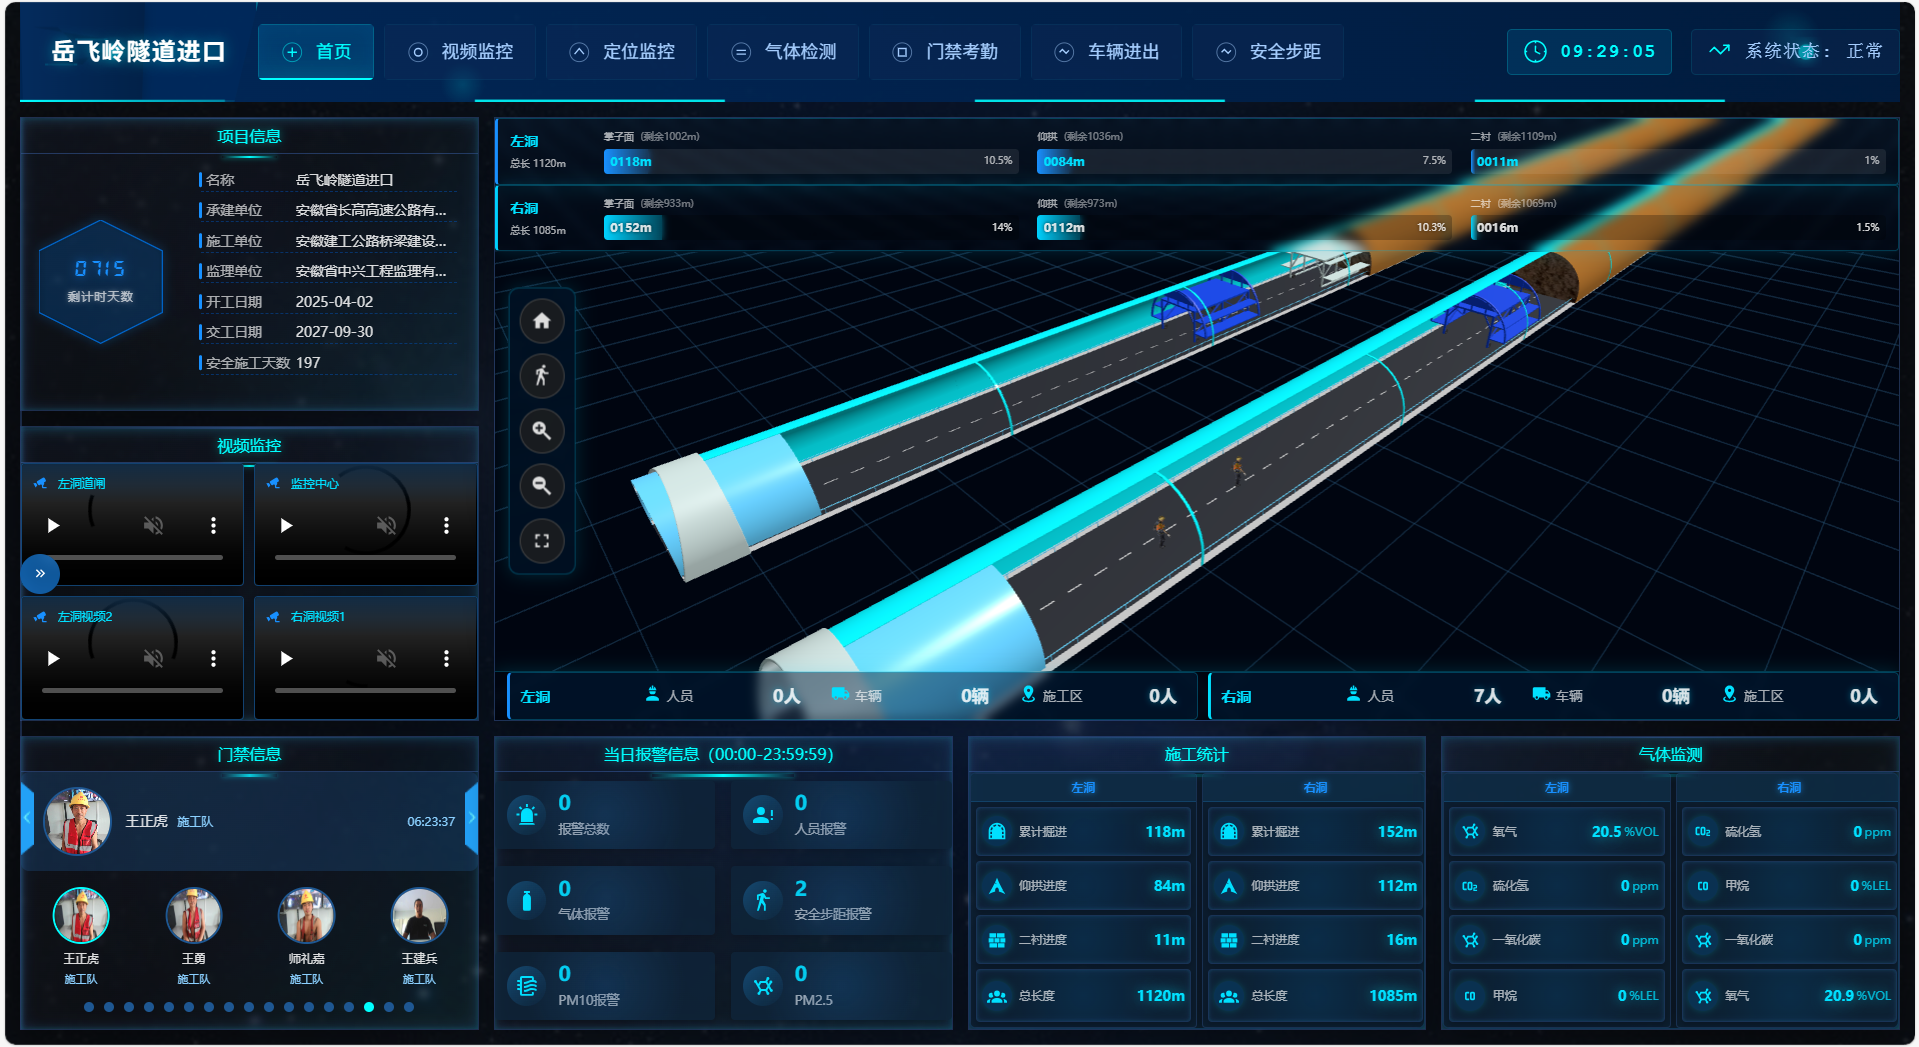
Task: Unmute the 左洞道闸 video
Action: coord(153,525)
